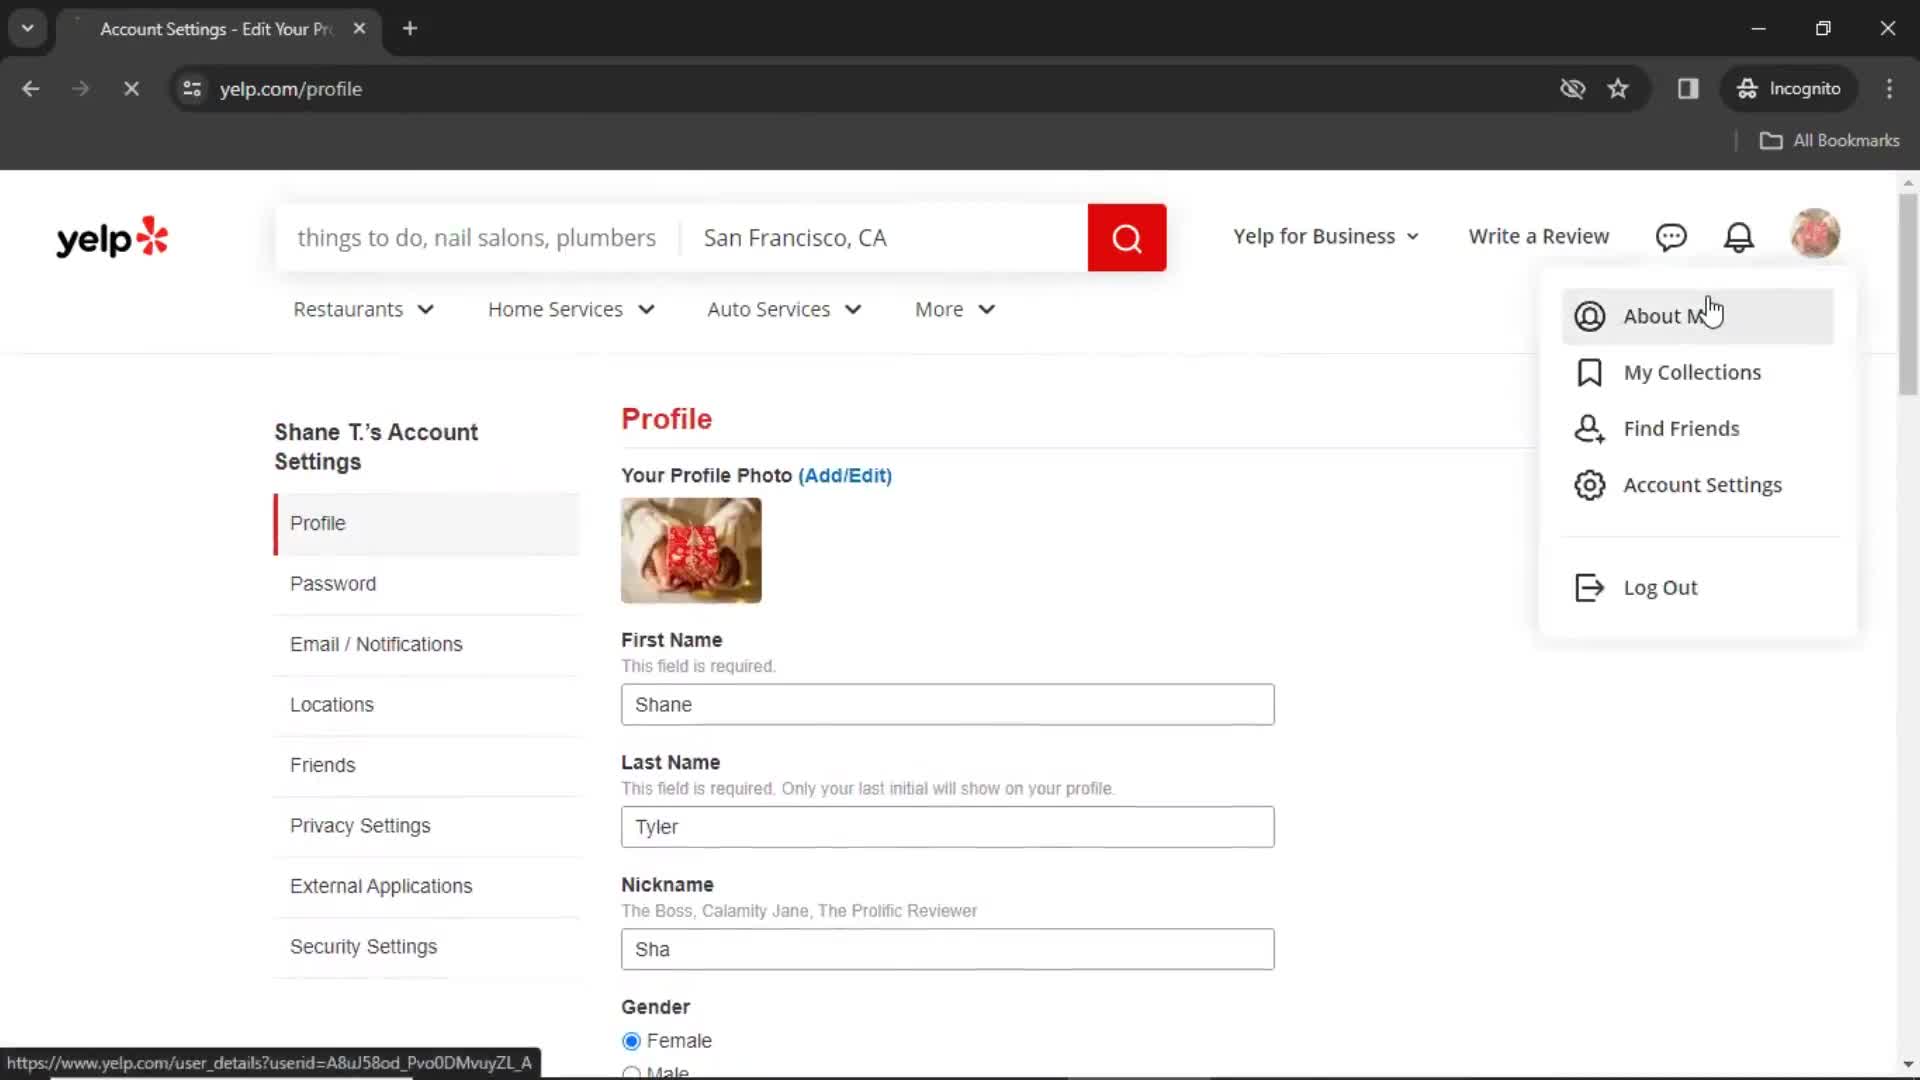1920x1080 pixels.
Task: Click the browser forward arrow
Action: click(x=81, y=89)
